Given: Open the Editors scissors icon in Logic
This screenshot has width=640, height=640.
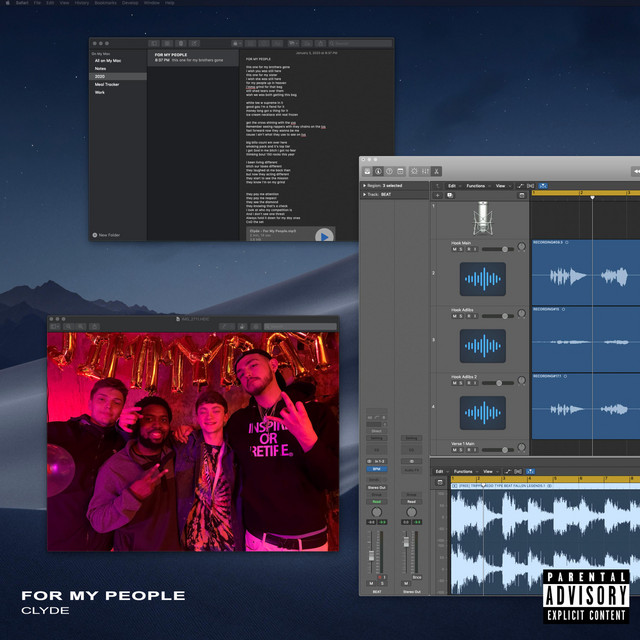Looking at the screenshot, I should (437, 171).
